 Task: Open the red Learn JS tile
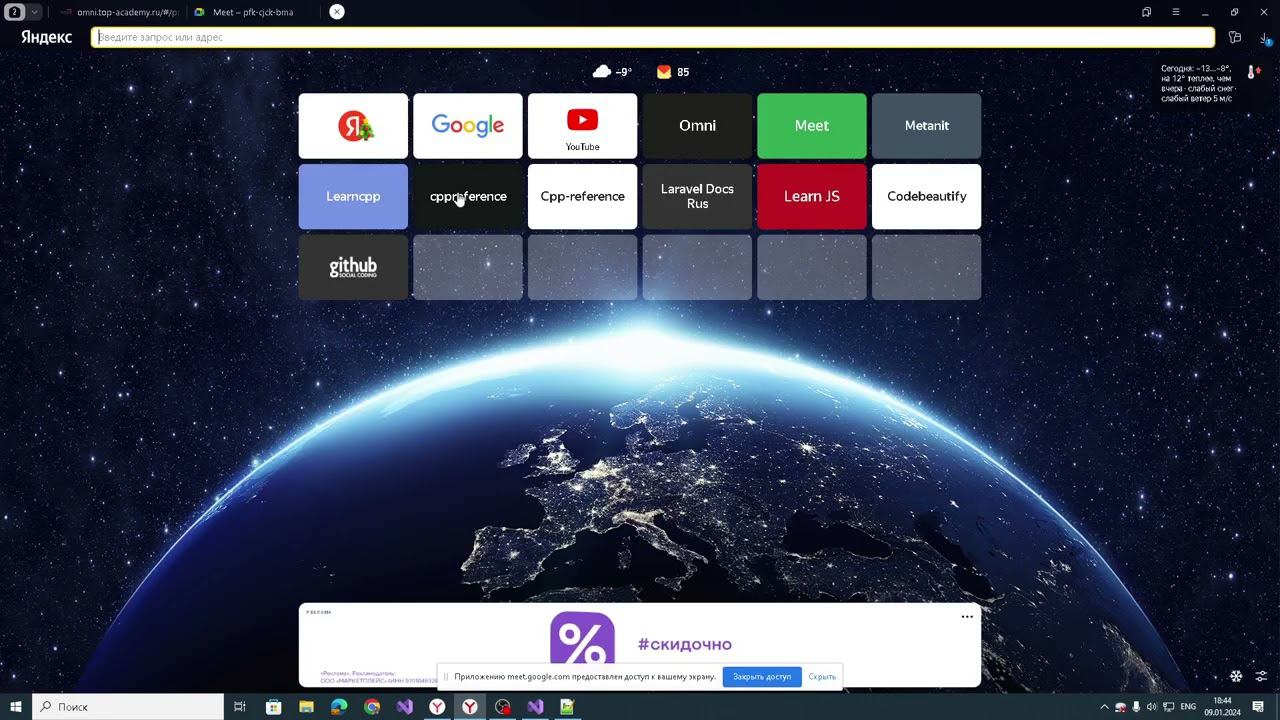coord(812,197)
